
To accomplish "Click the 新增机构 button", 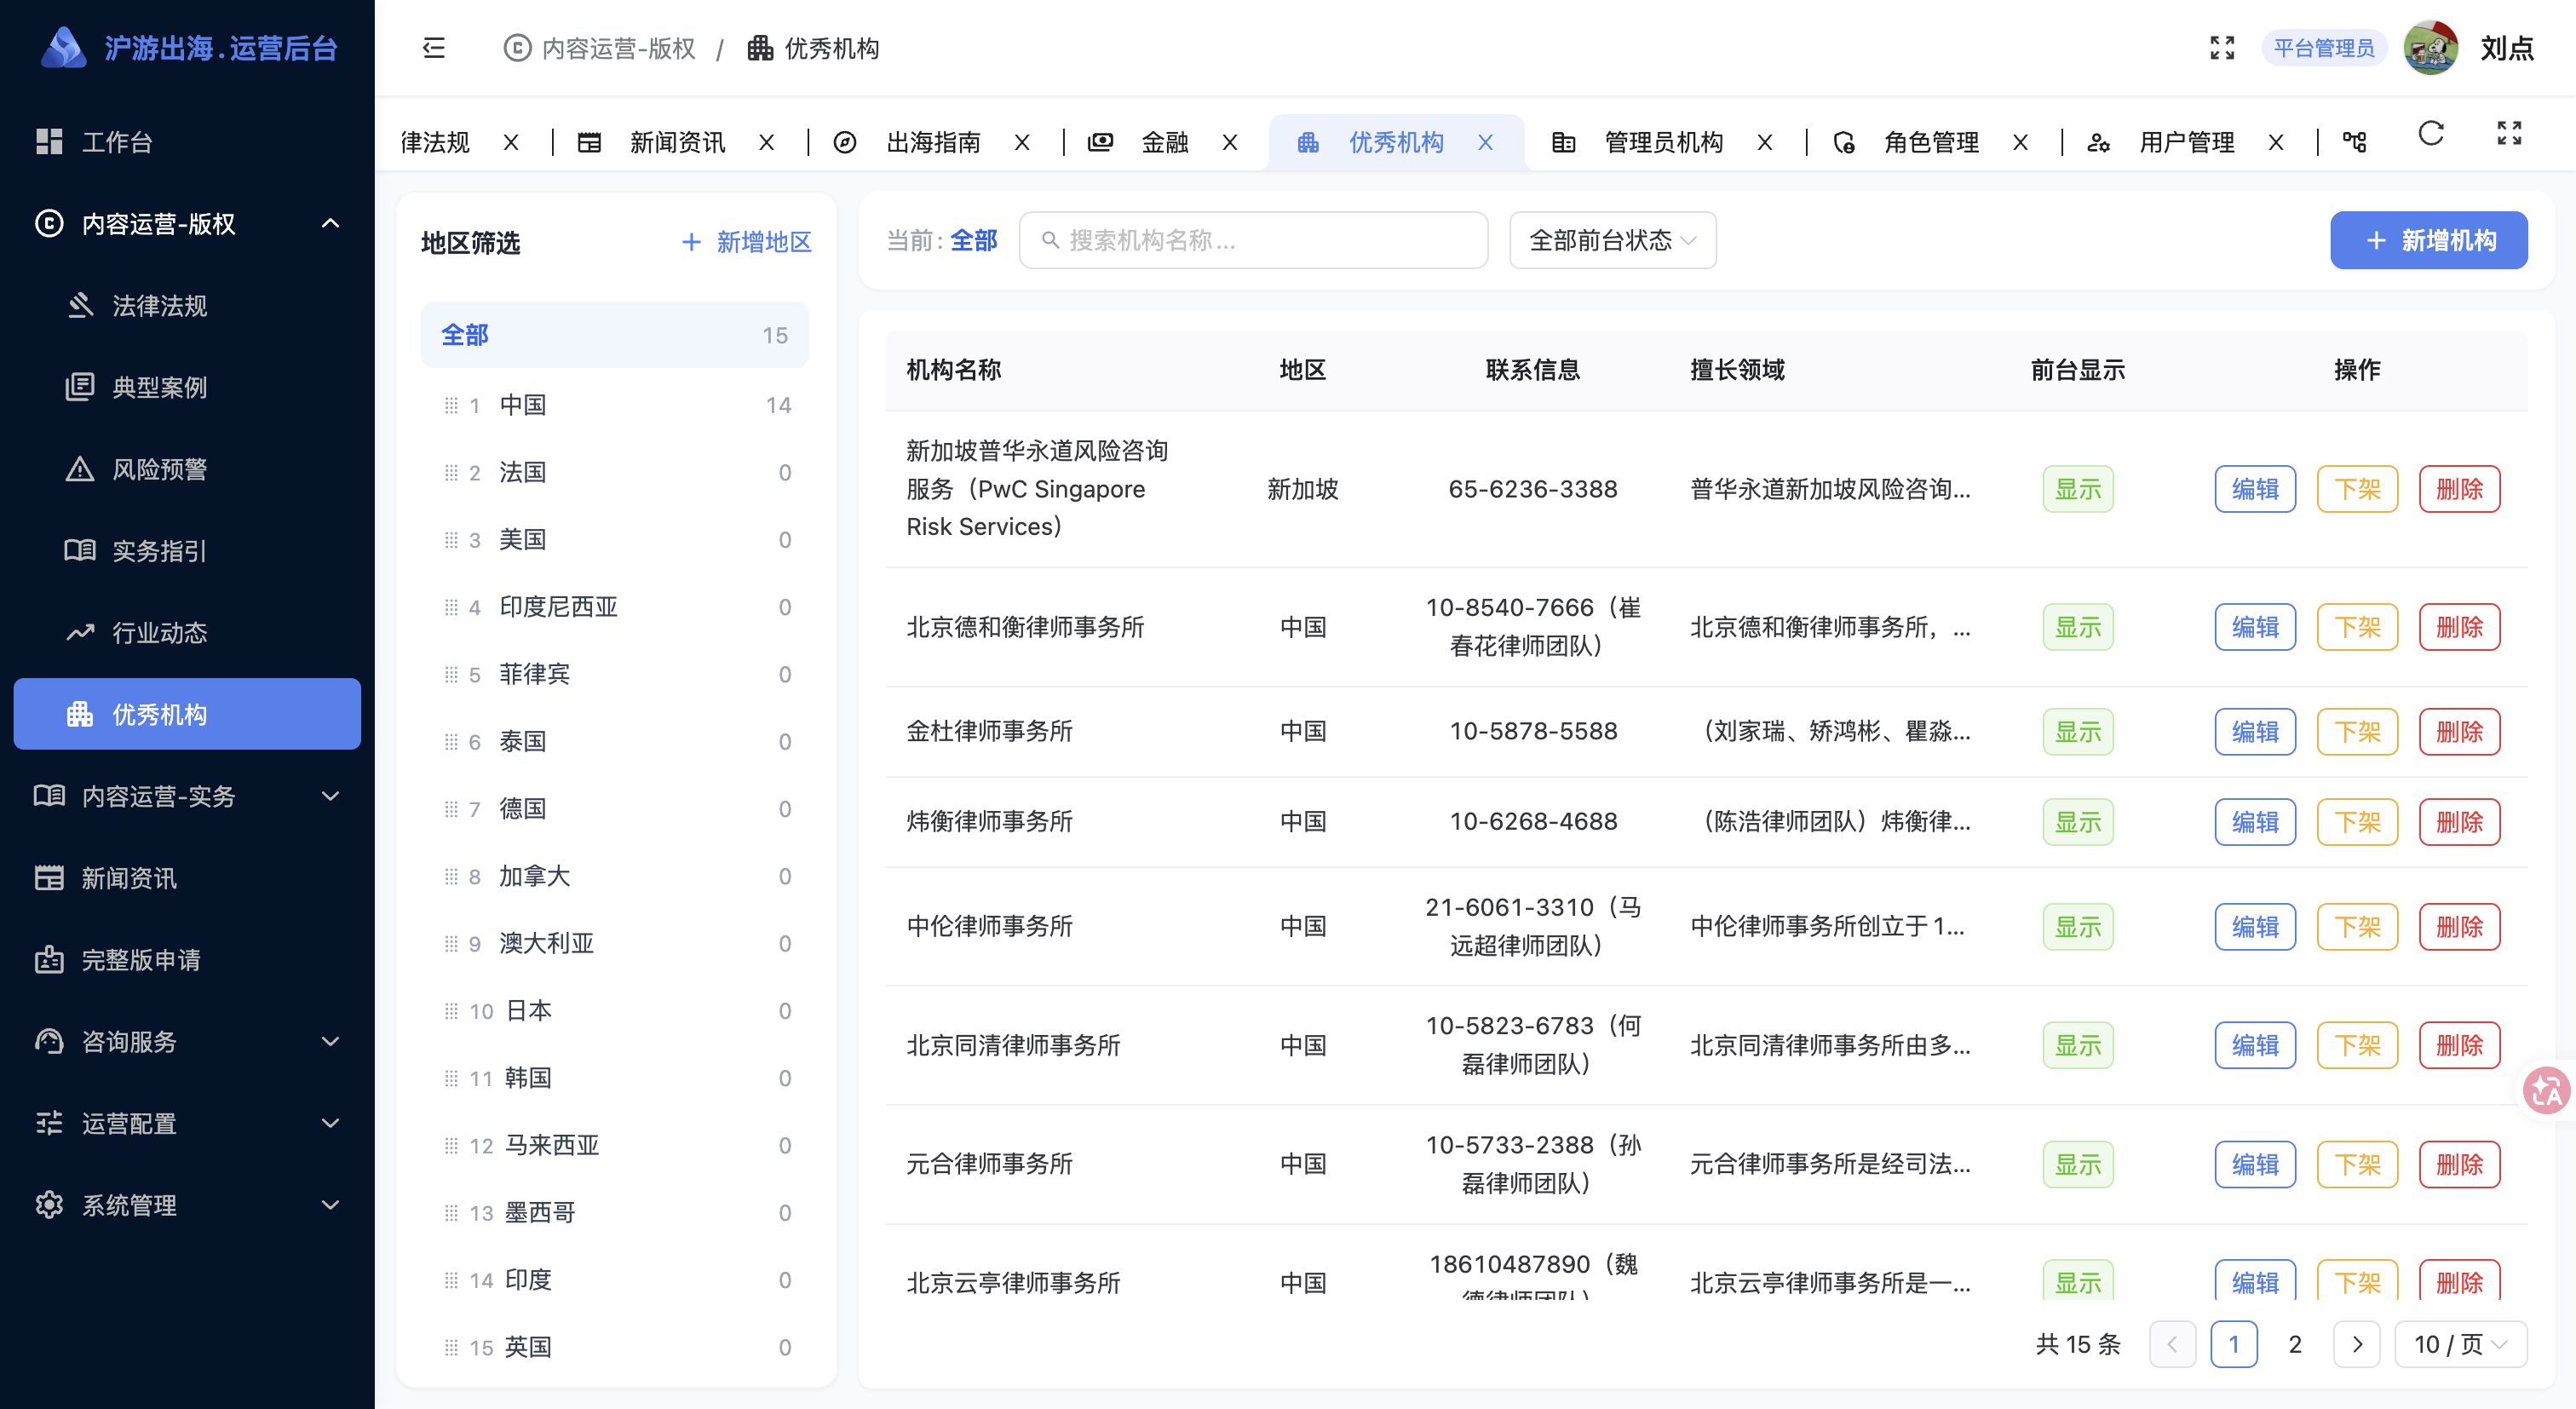I will click(x=2428, y=240).
